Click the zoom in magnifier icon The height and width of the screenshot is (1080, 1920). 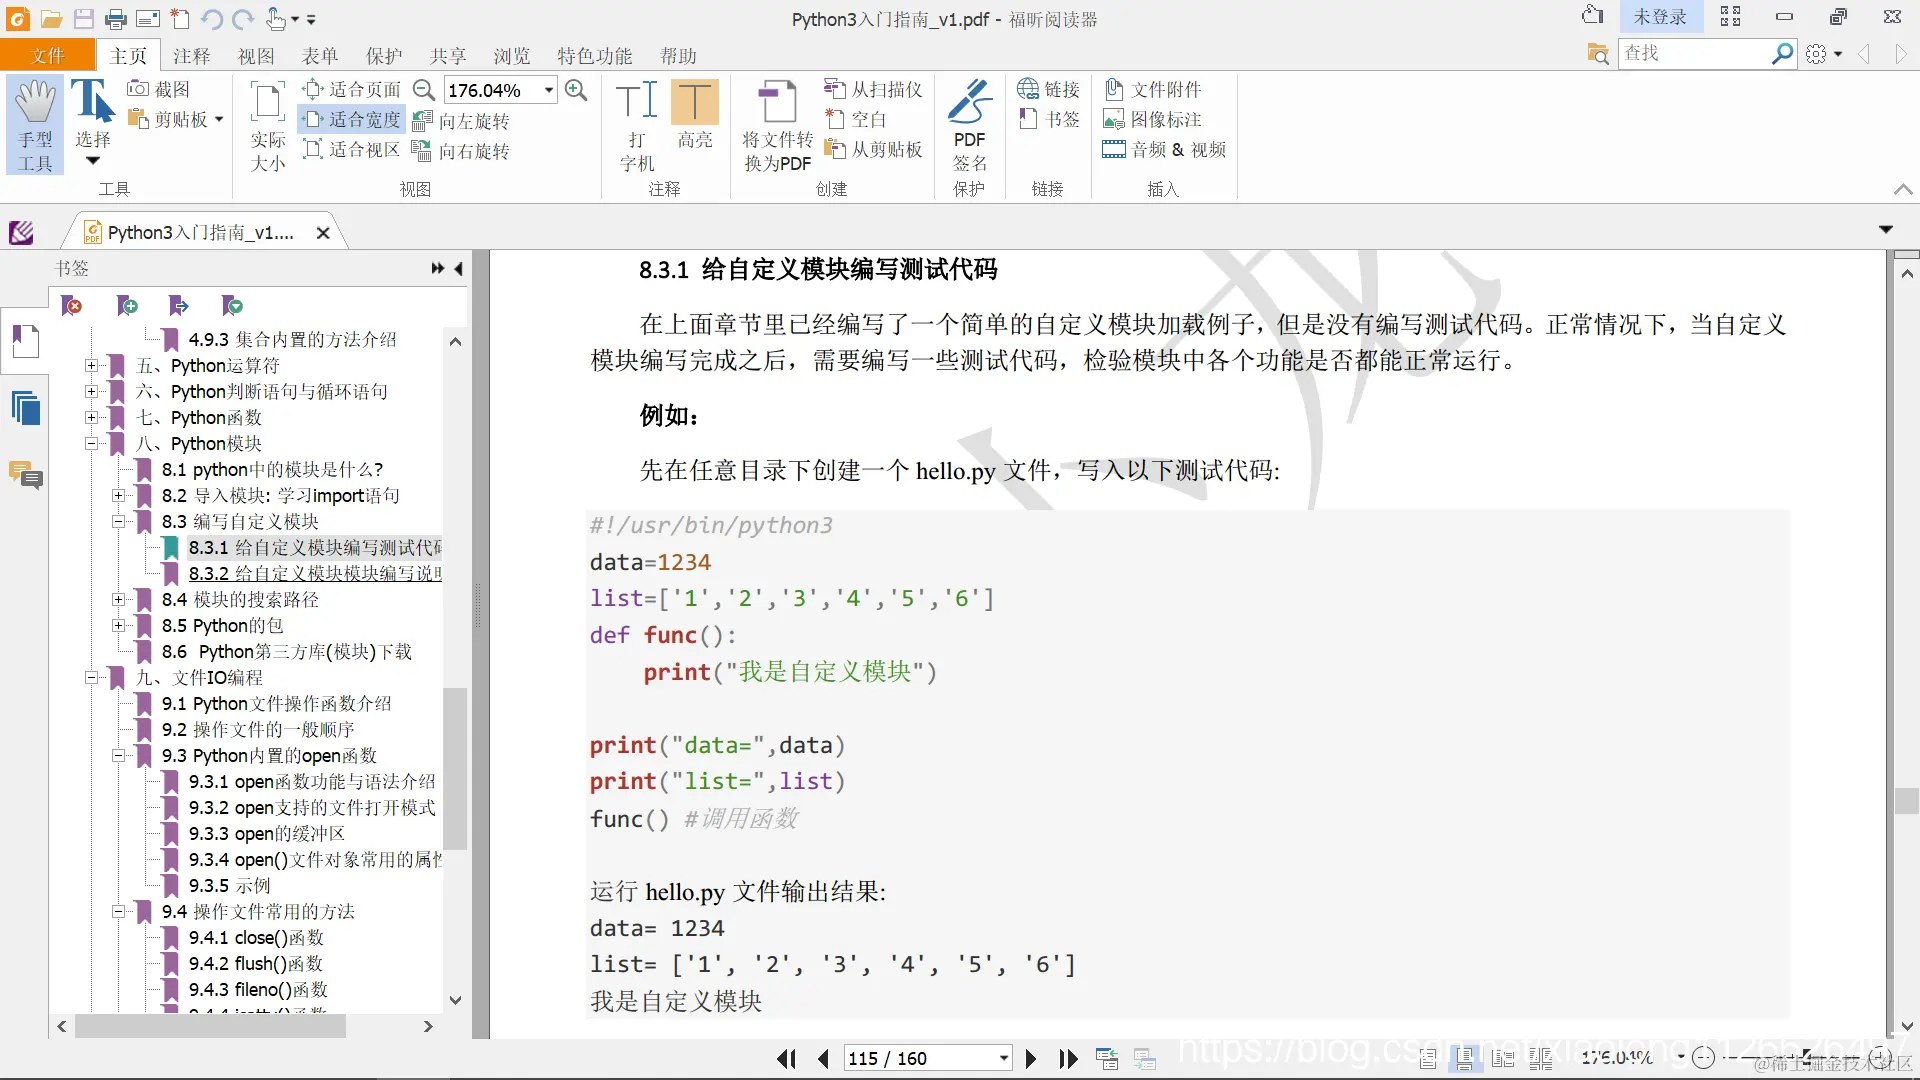576,90
